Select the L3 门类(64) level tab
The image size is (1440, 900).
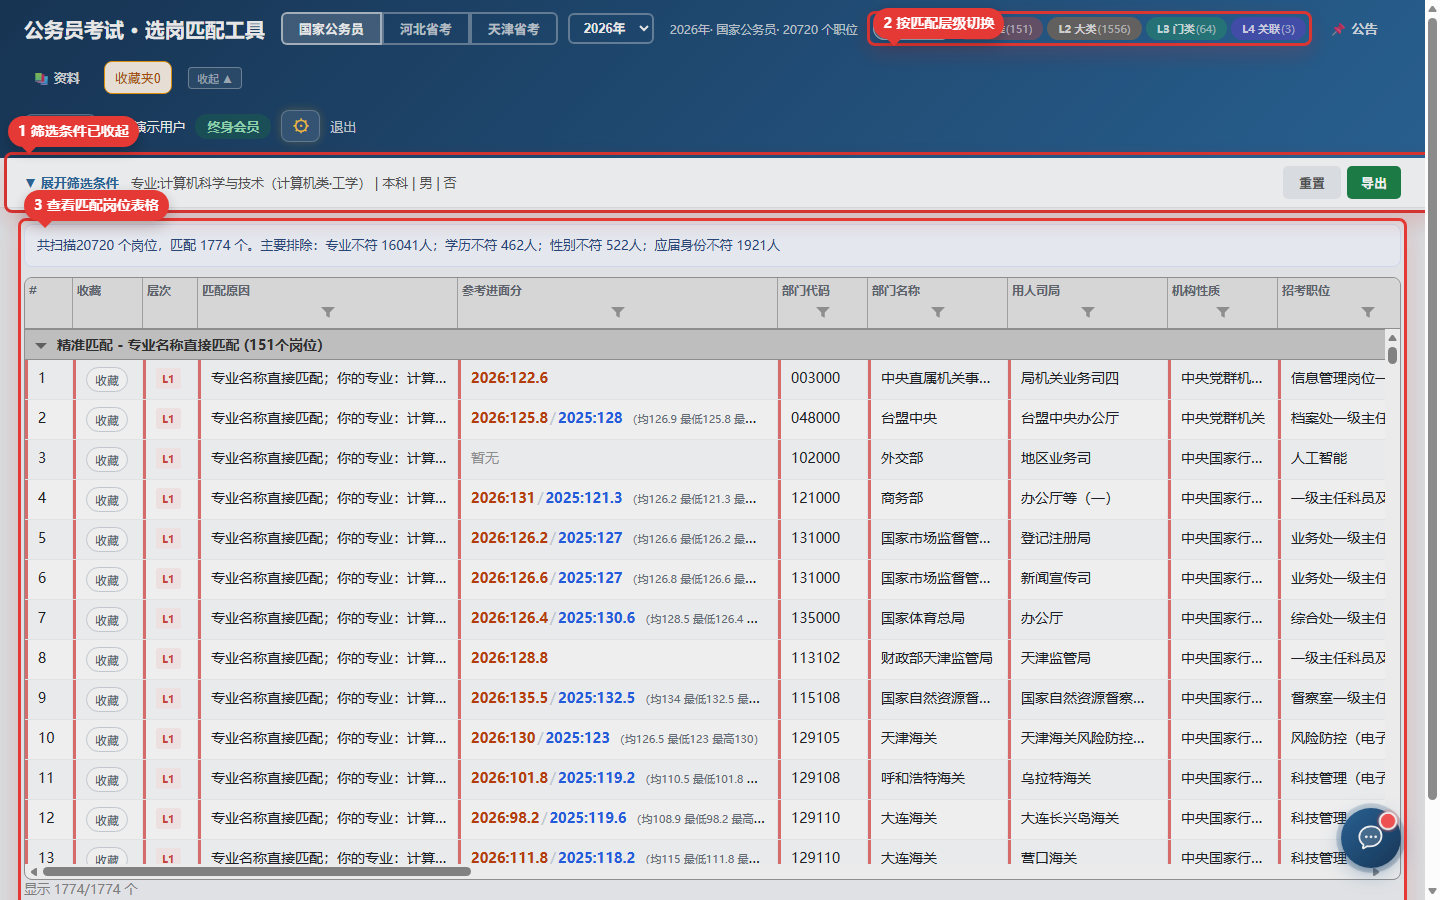[1186, 29]
